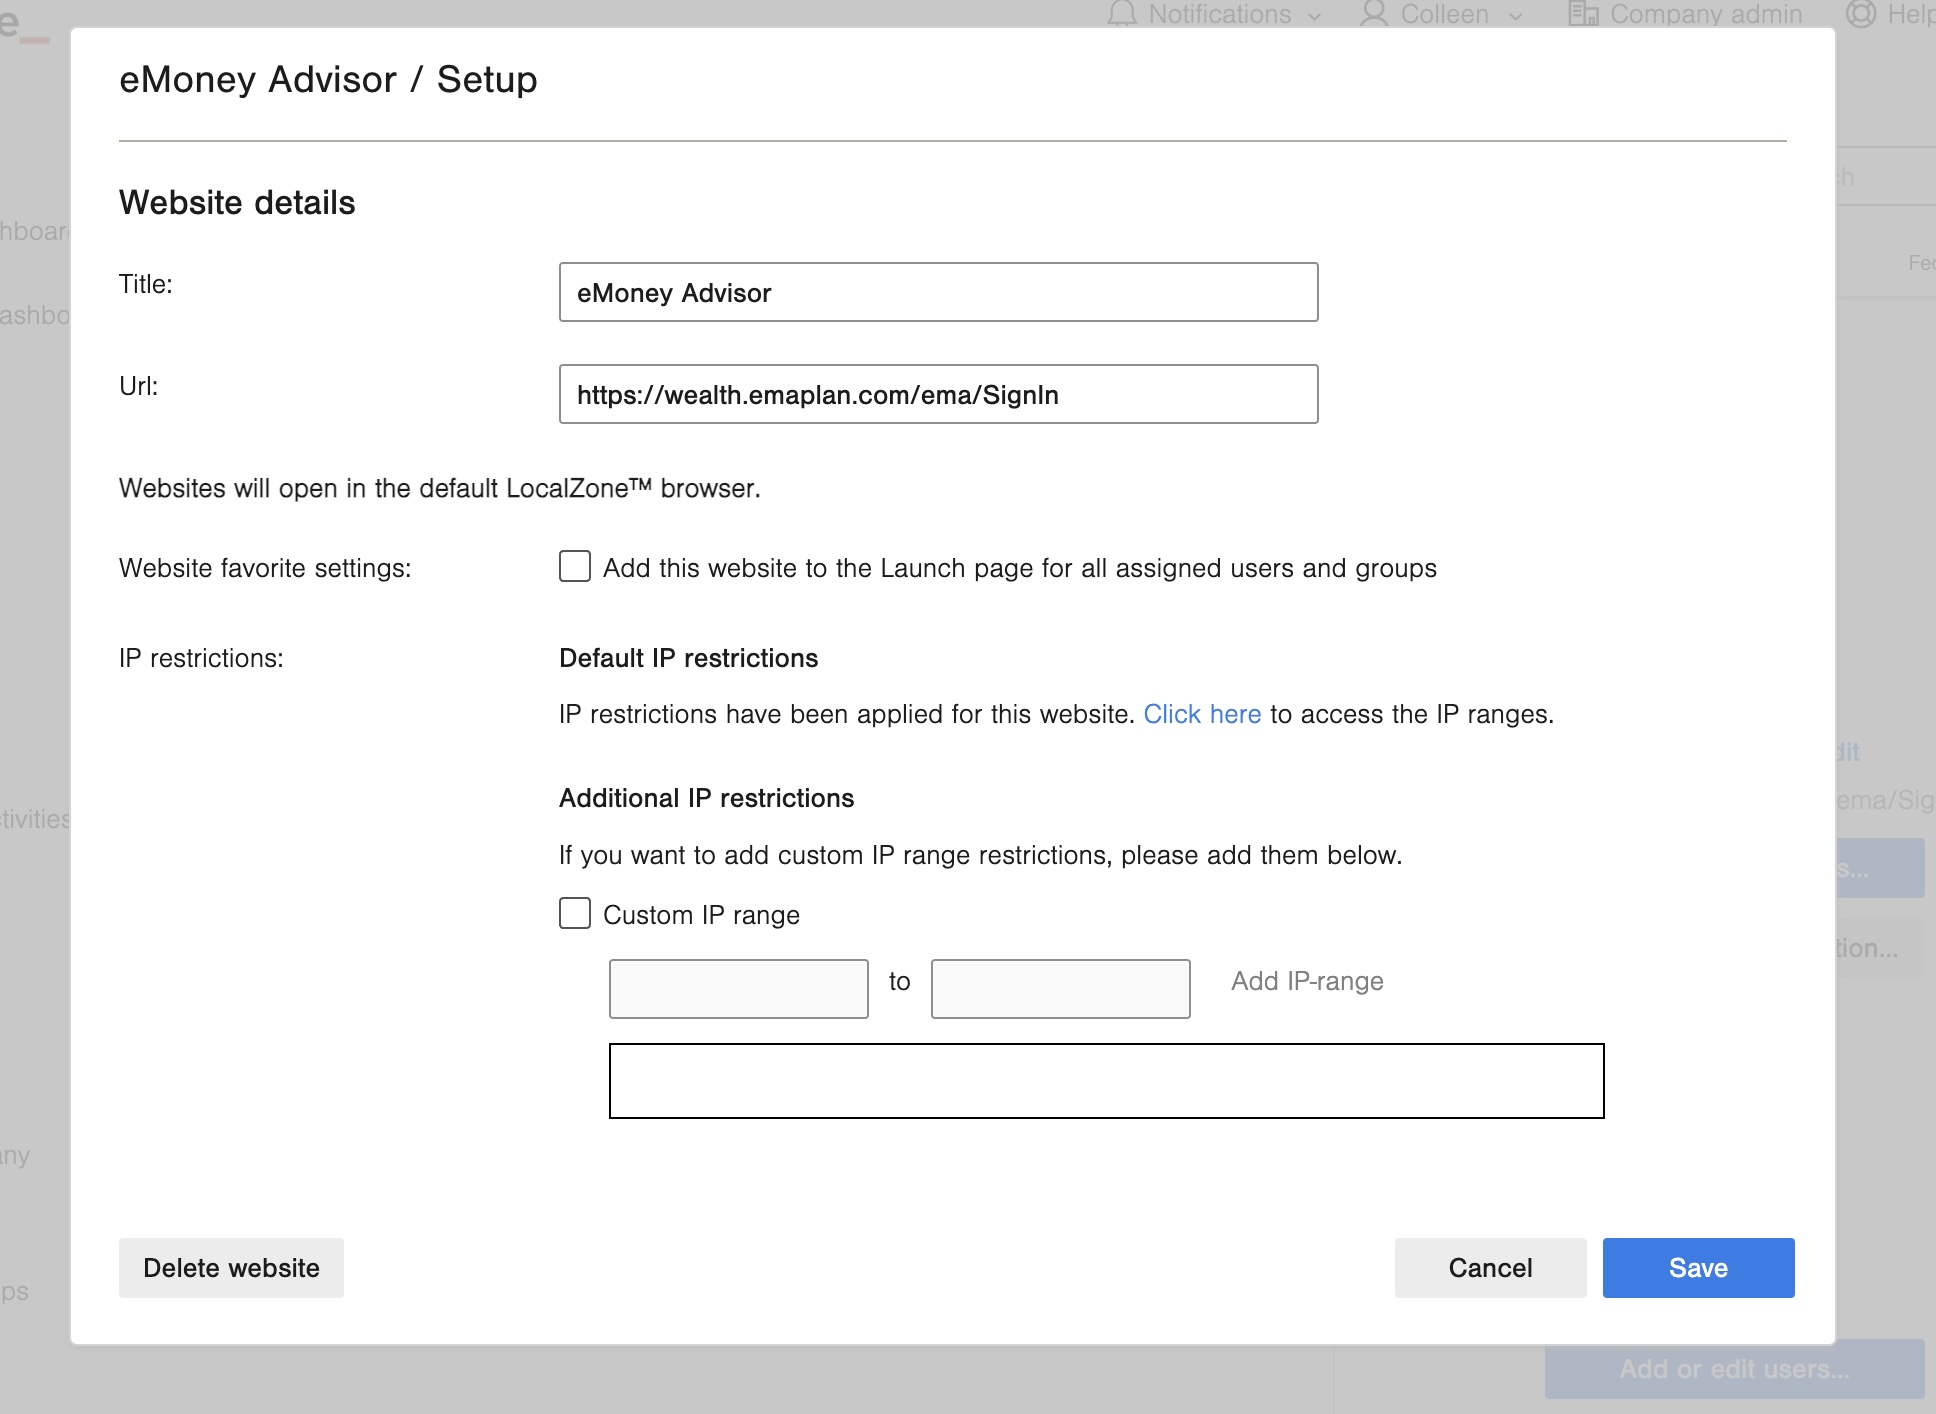
Task: Click into the Title input field
Action: point(938,292)
